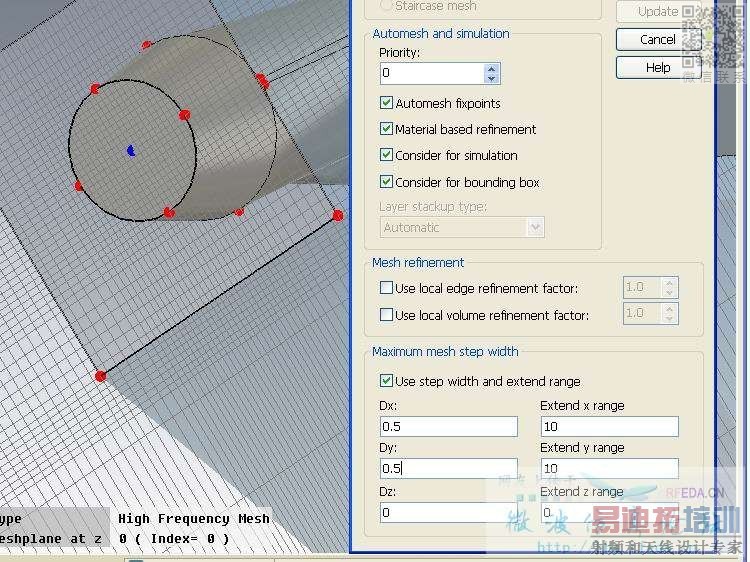Click the red fixpoint at rectangle's right corner

click(338, 216)
